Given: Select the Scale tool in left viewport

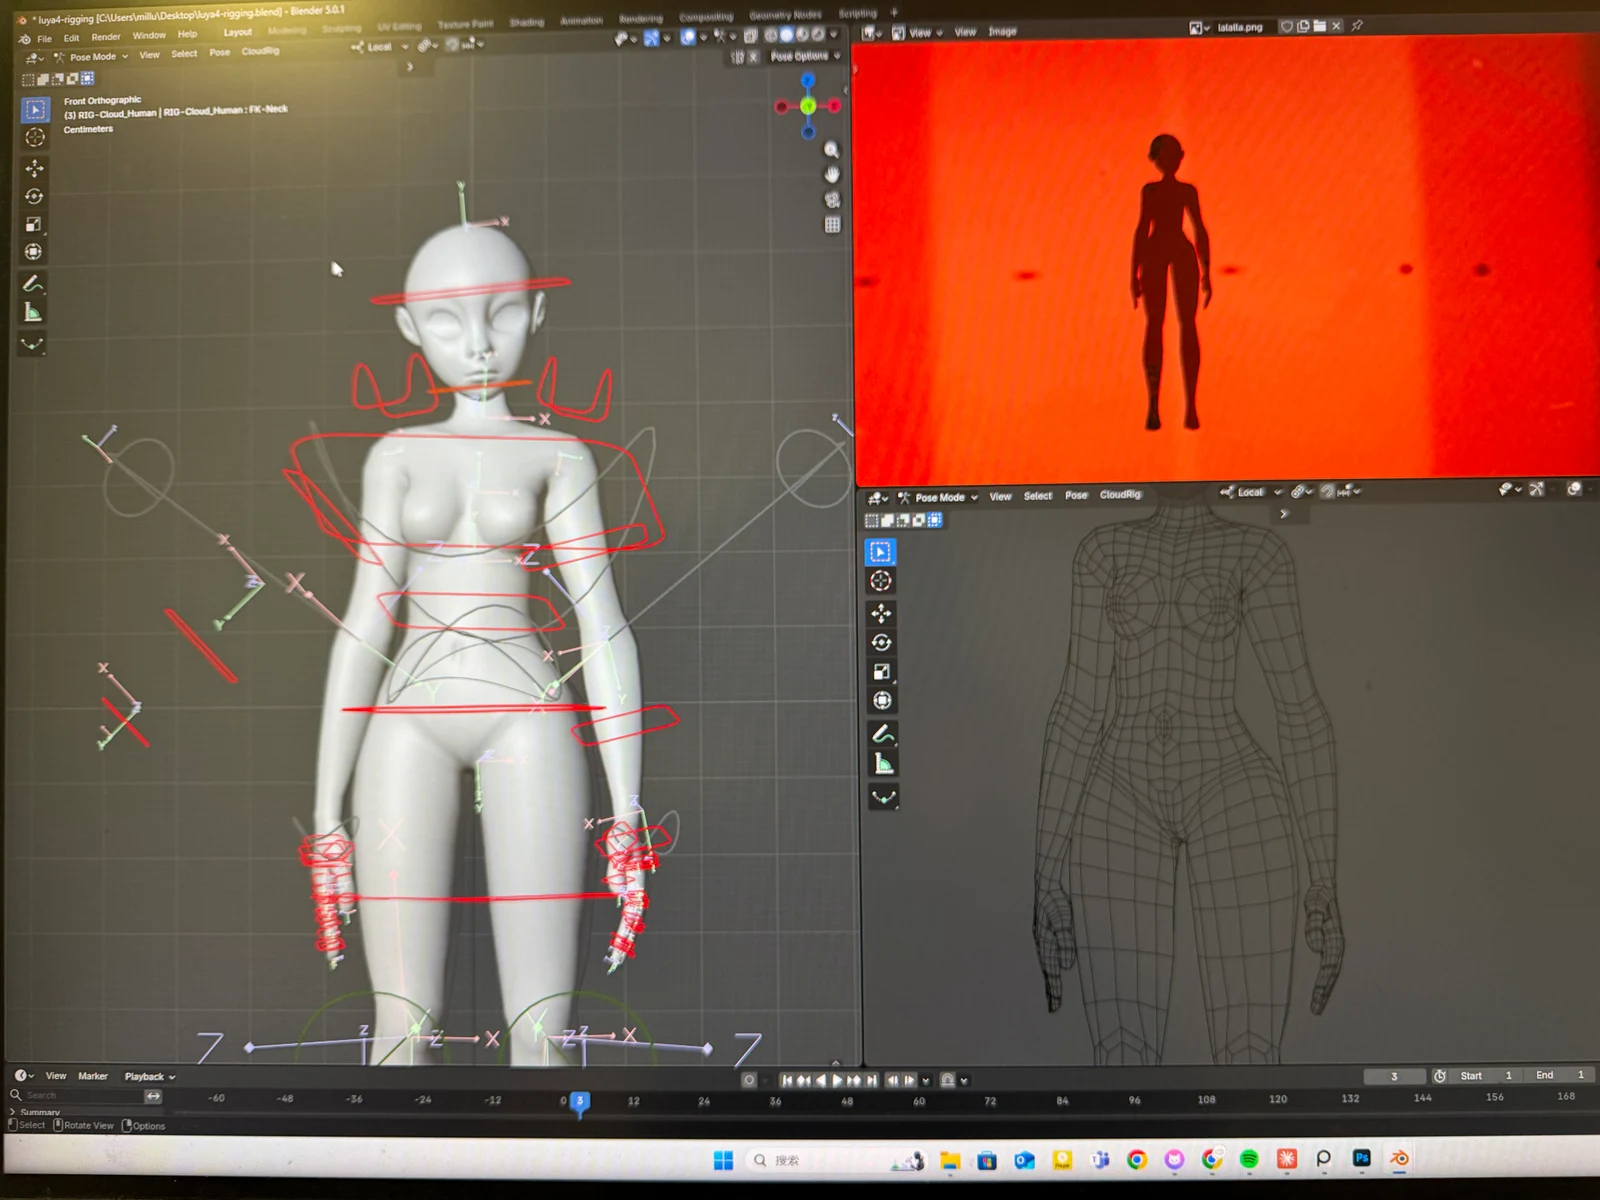Looking at the screenshot, I should coord(33,224).
